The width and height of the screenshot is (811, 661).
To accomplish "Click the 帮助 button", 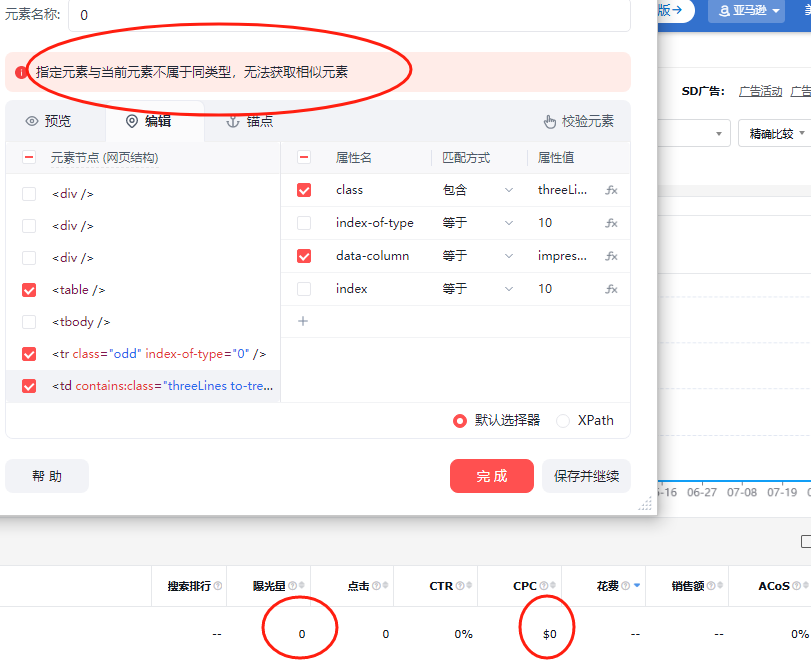I will pyautogui.click(x=47, y=476).
